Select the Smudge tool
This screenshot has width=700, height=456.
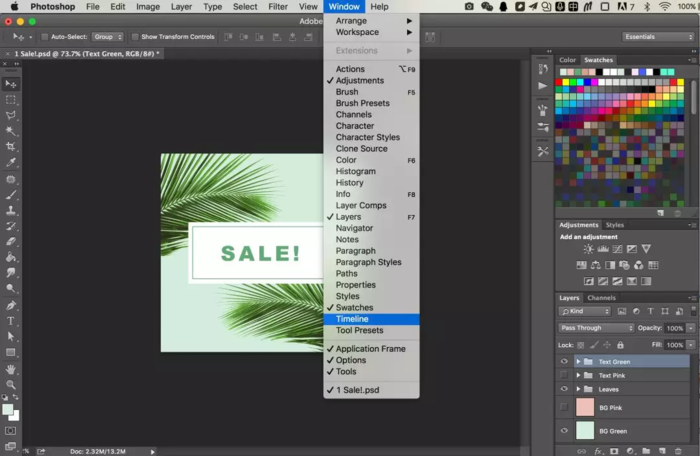pyautogui.click(x=11, y=272)
